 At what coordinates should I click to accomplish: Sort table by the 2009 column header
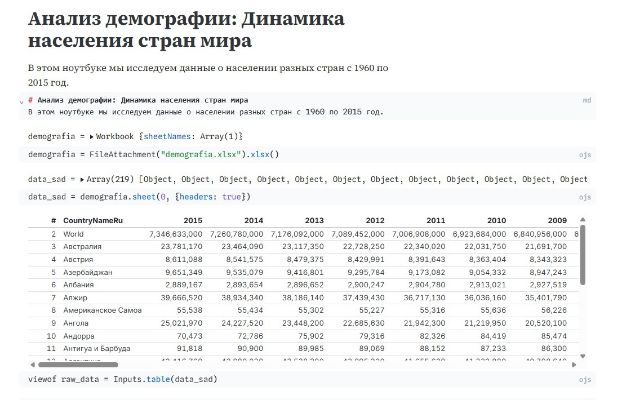[558, 220]
